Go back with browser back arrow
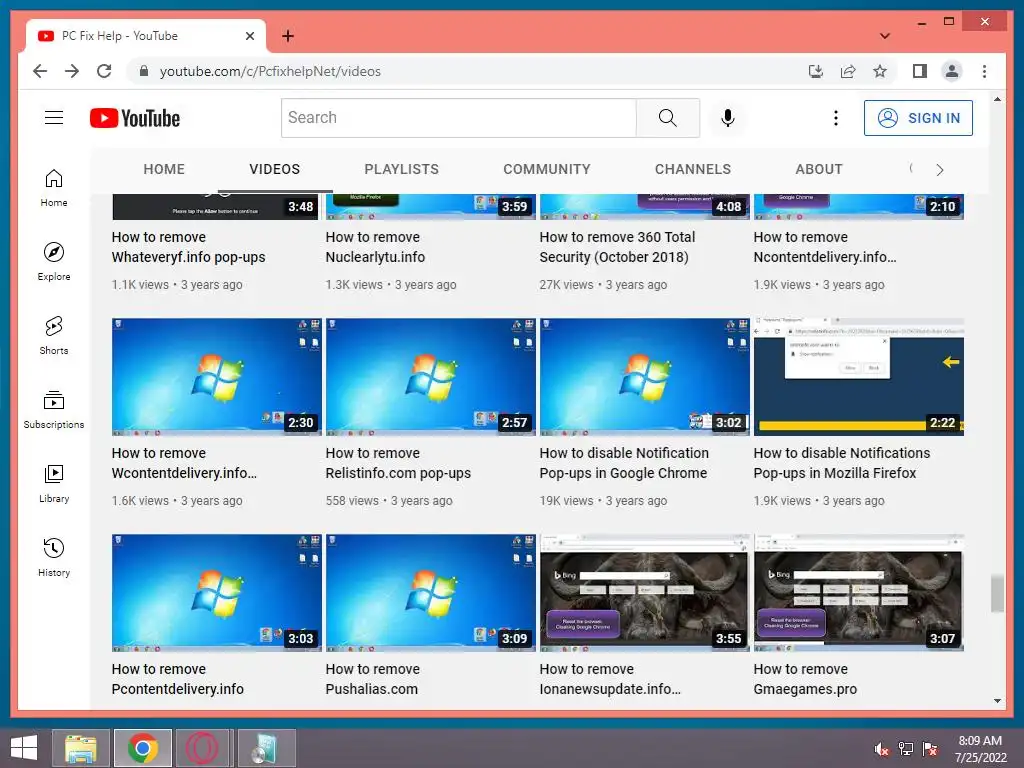Image resolution: width=1024 pixels, height=768 pixels. pyautogui.click(x=40, y=71)
